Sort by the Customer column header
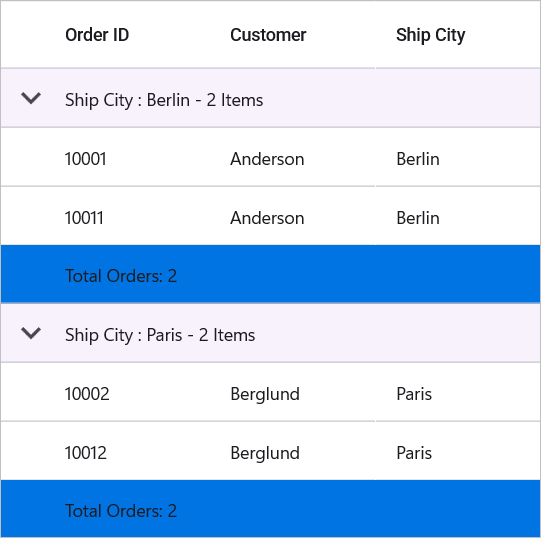This screenshot has width=541, height=538. (x=268, y=35)
